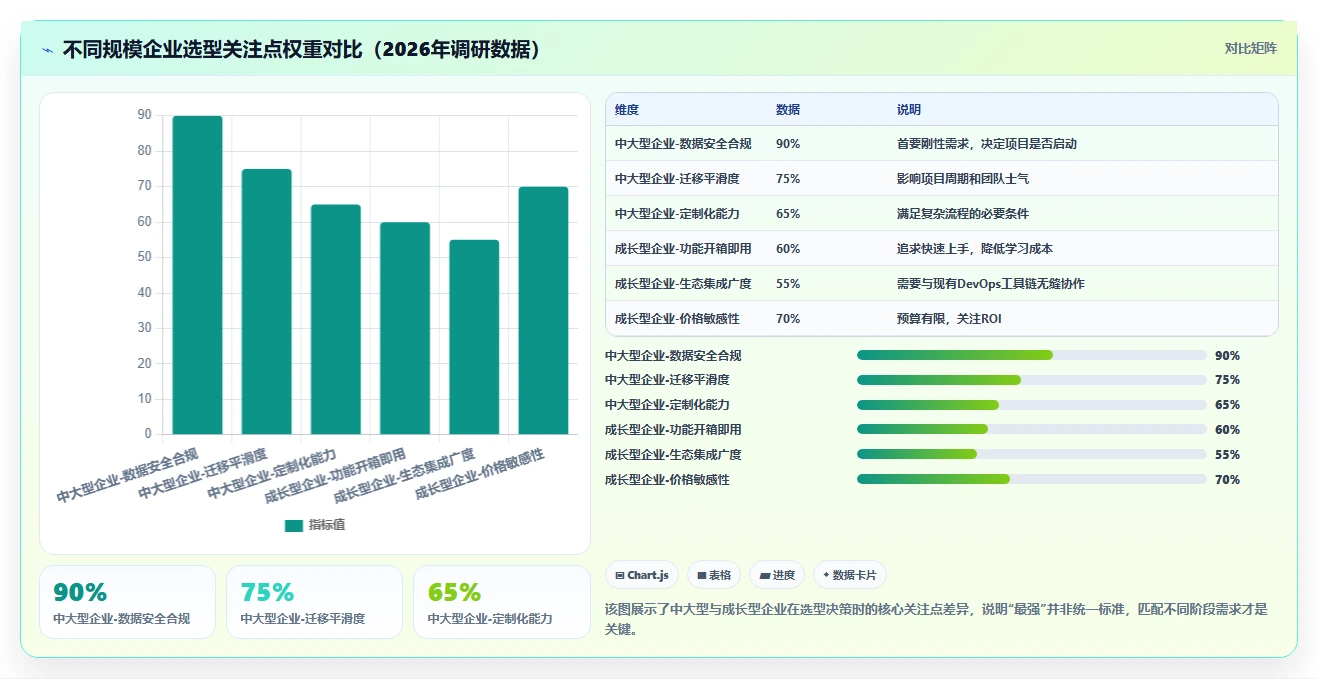Click 需要与现有DevOps工具链无缝协作 description
Screen dimensions: 1318x679
[x=991, y=284]
